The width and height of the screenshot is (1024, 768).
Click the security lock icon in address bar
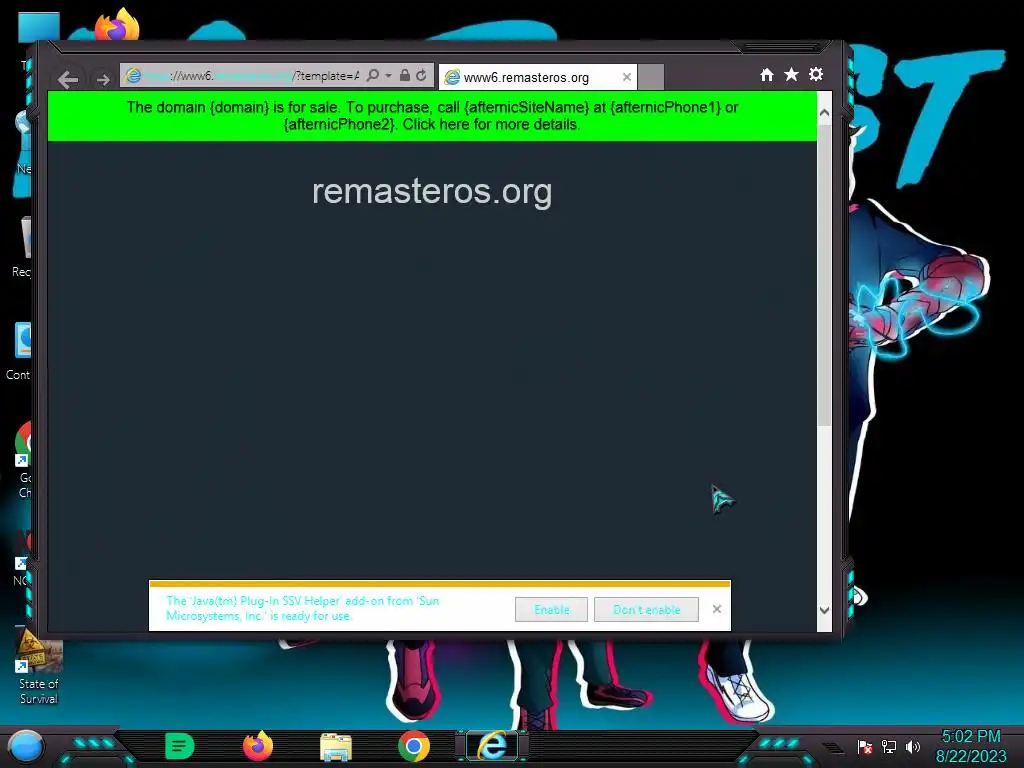[405, 76]
